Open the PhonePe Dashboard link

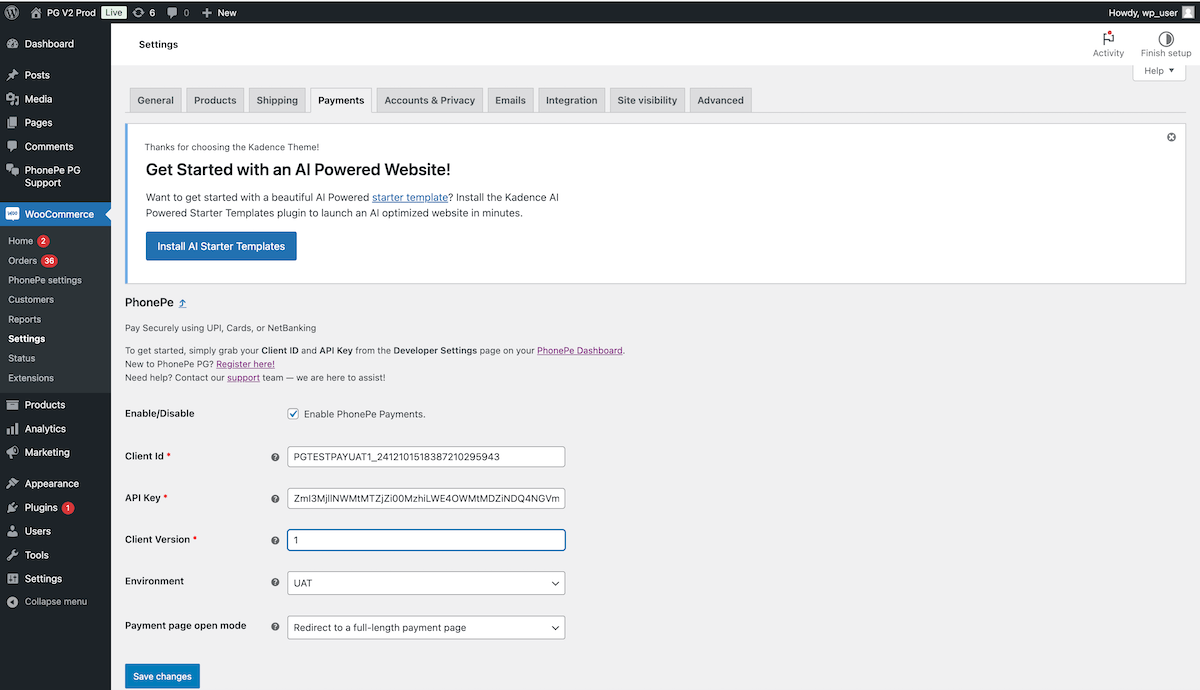pyautogui.click(x=580, y=350)
